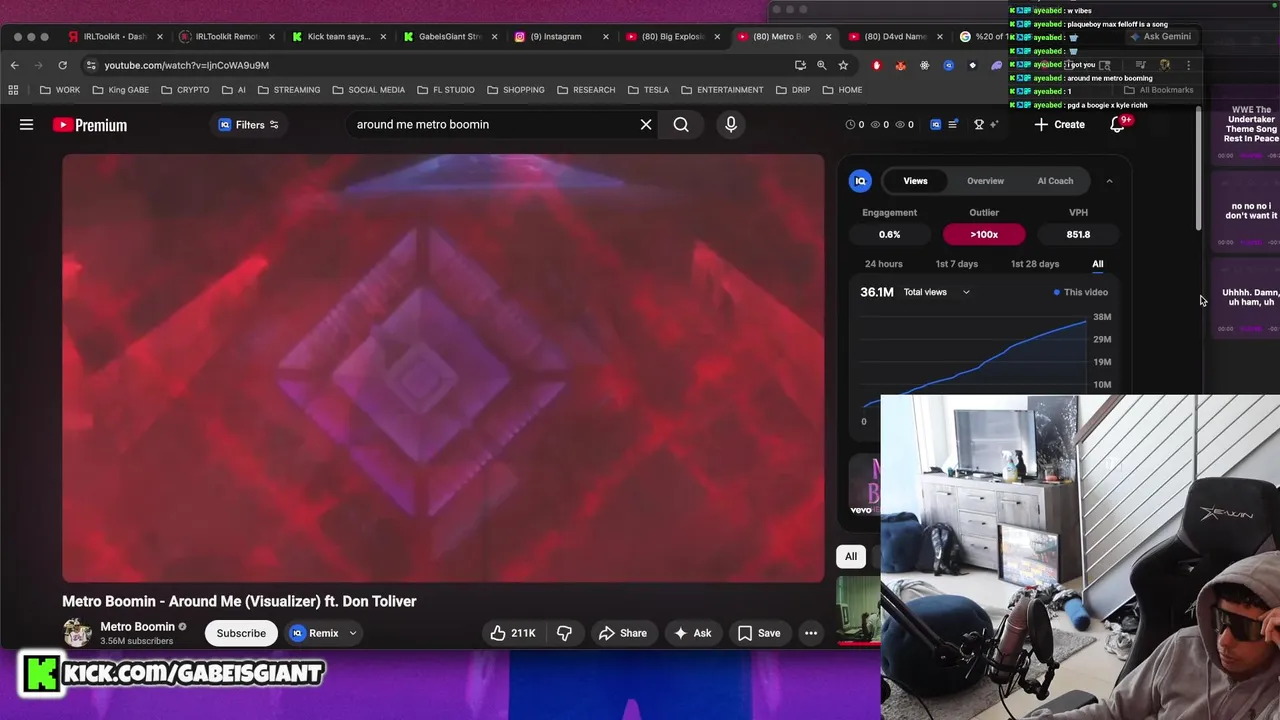Click the >100x Outlier badge
The image size is (1280, 720).
point(984,234)
